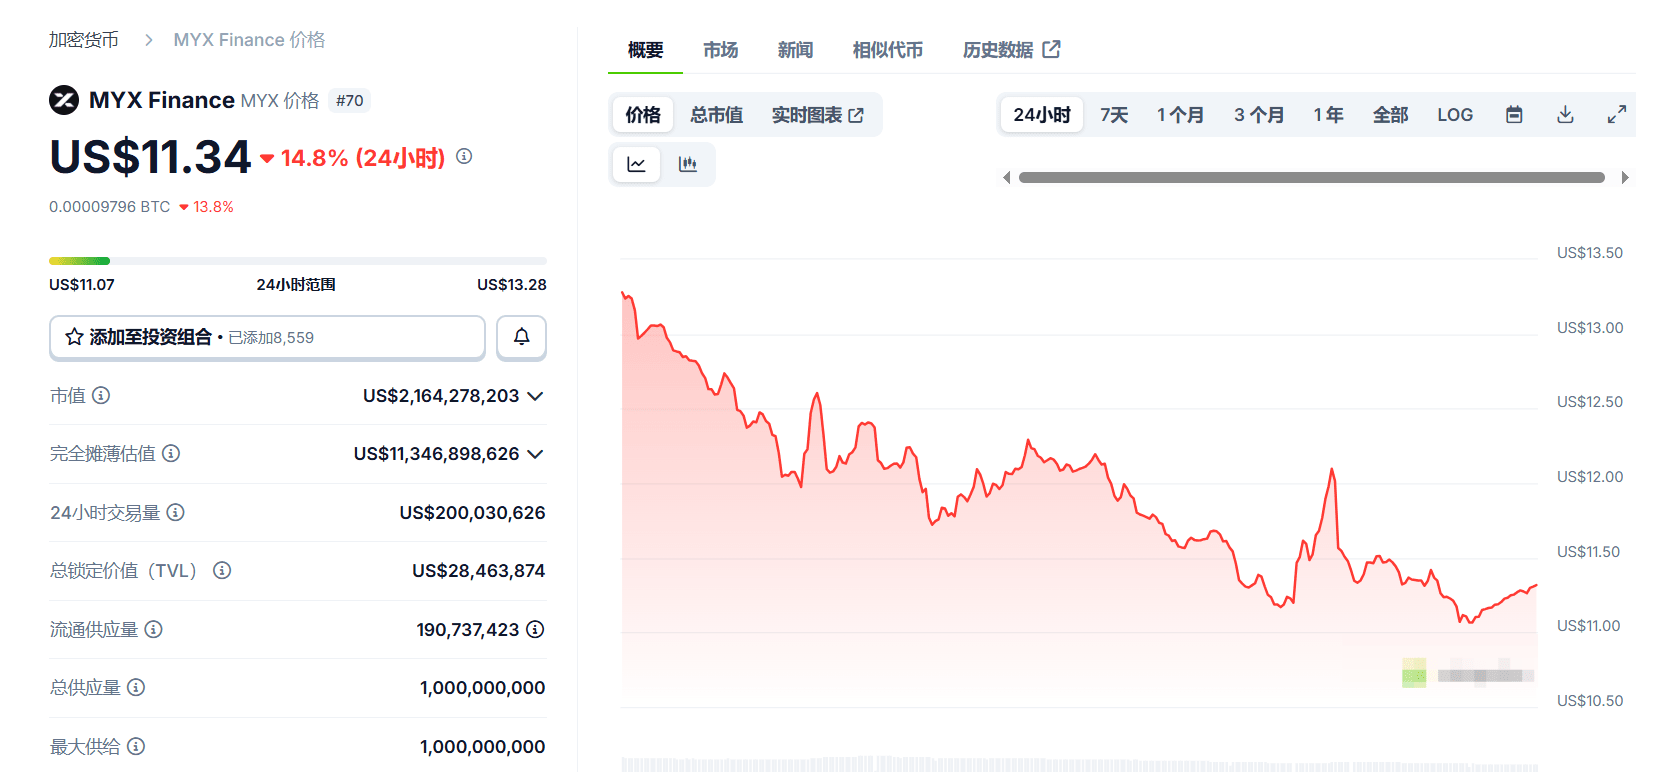Go to 加密货币 breadcrumb link

pyautogui.click(x=84, y=40)
